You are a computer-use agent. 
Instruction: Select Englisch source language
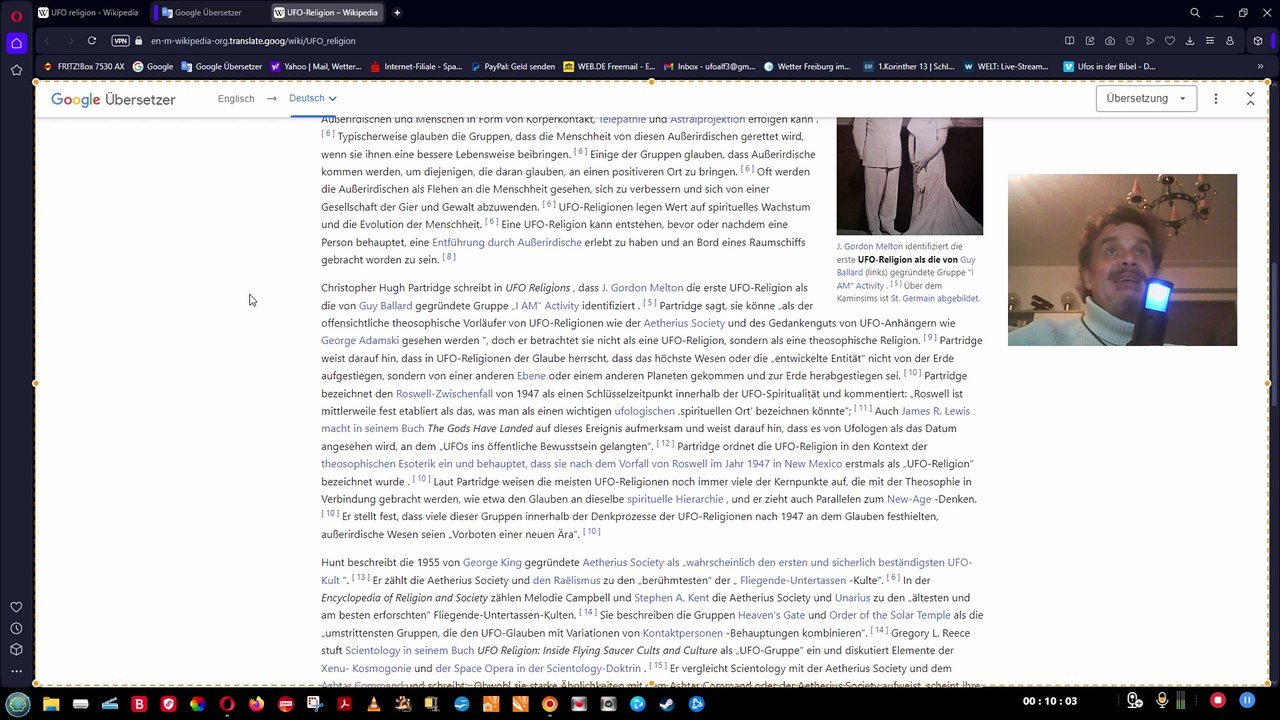tap(236, 99)
